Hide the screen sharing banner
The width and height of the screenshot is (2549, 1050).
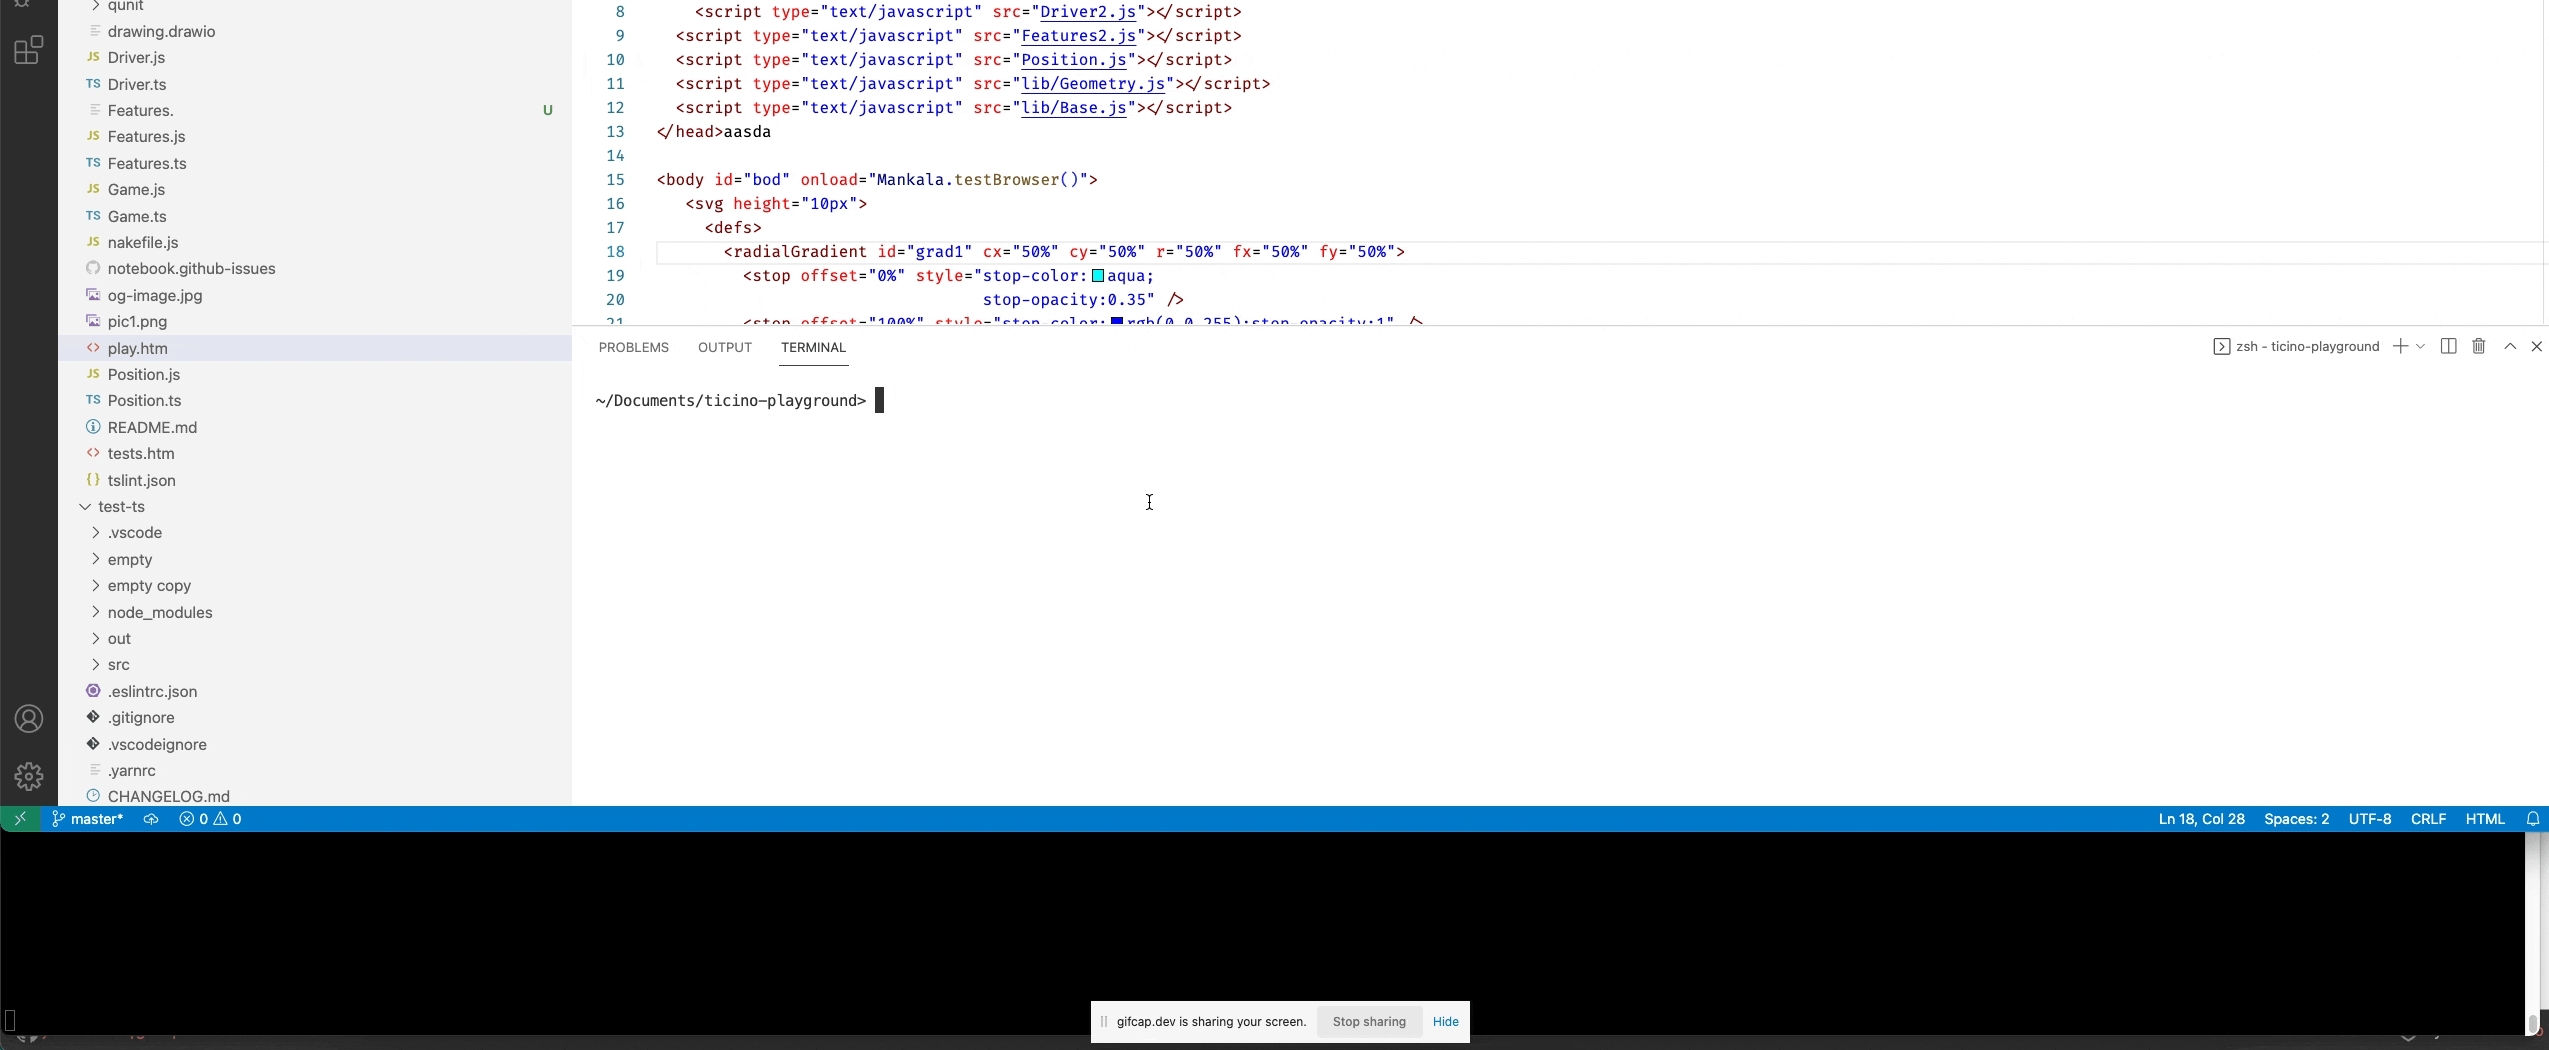pos(1444,1021)
